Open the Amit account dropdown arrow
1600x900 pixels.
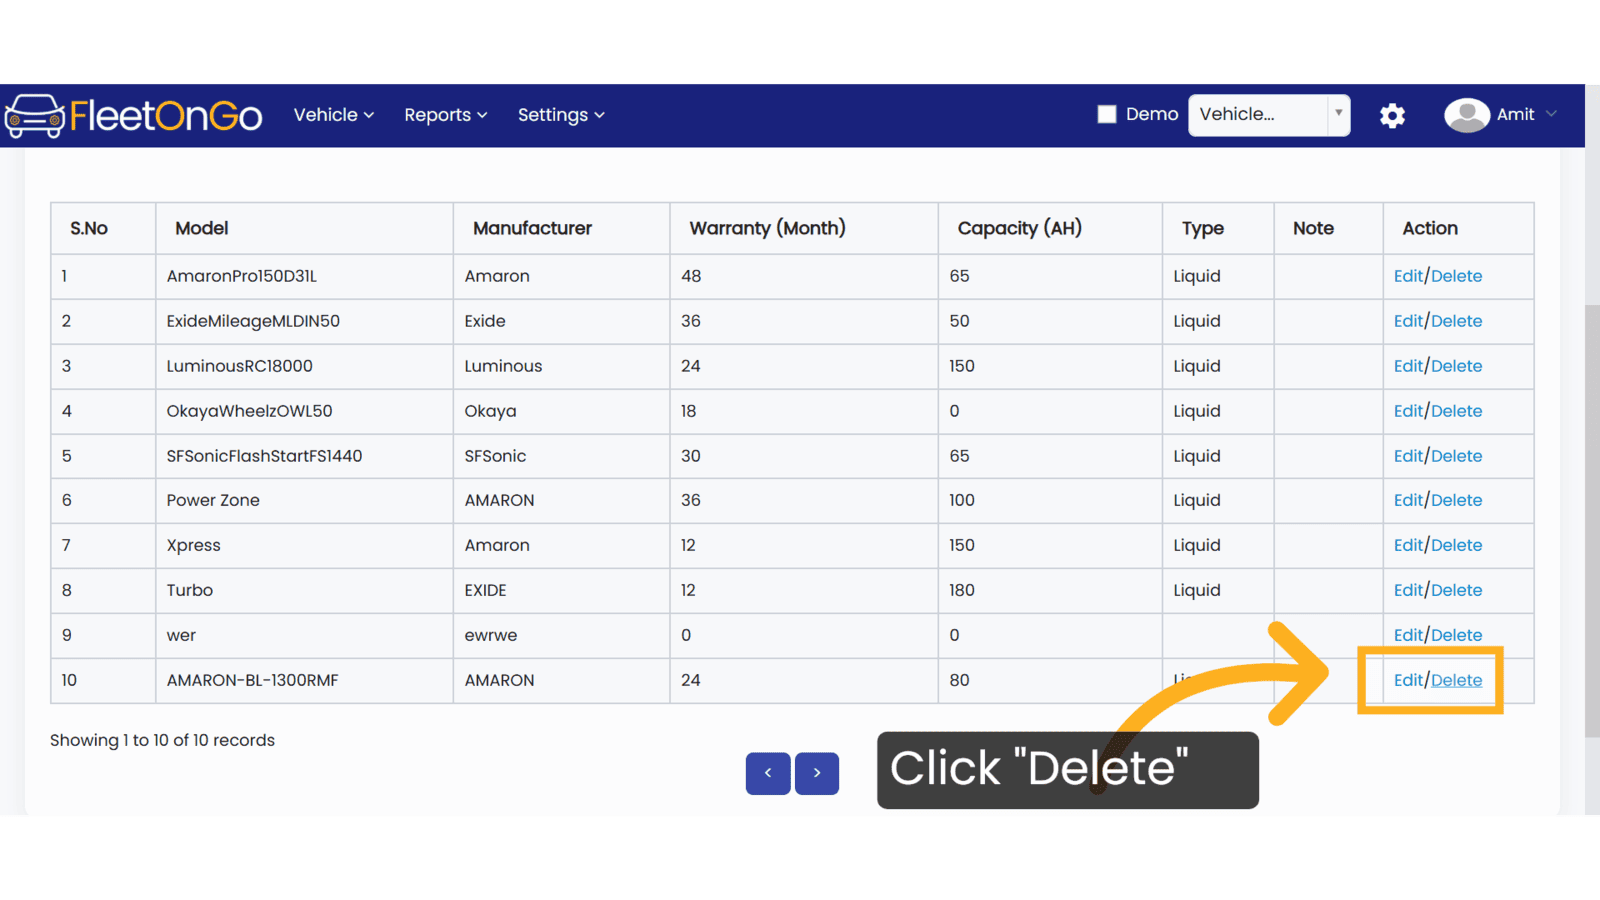(x=1551, y=114)
